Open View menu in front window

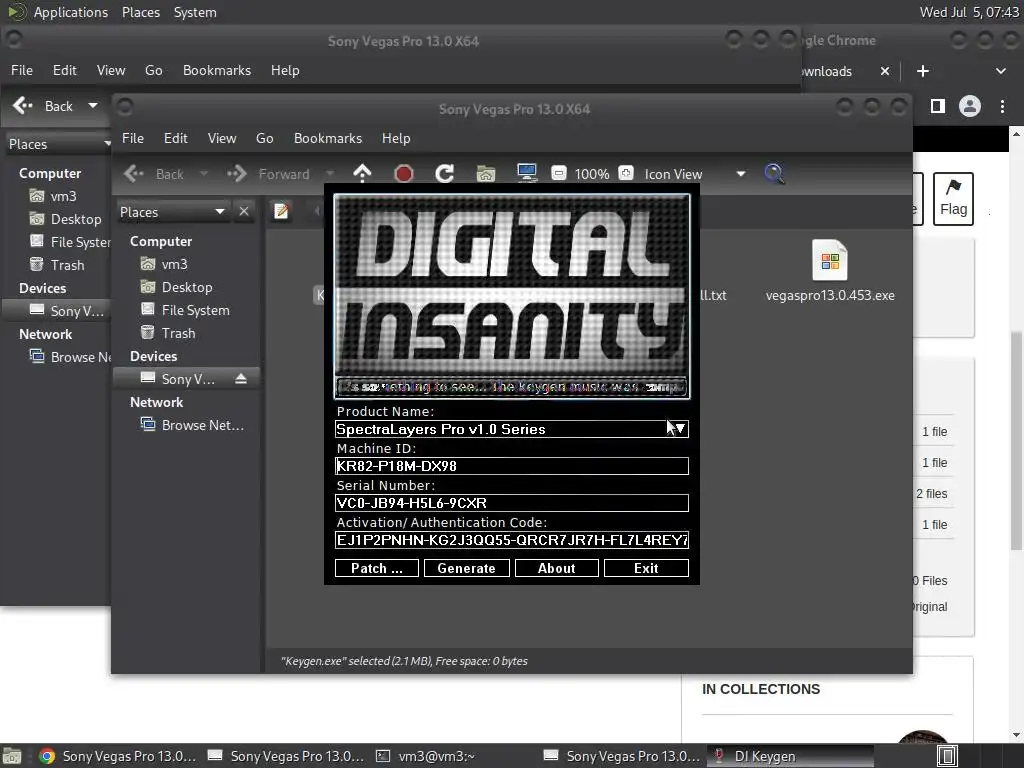[222, 138]
